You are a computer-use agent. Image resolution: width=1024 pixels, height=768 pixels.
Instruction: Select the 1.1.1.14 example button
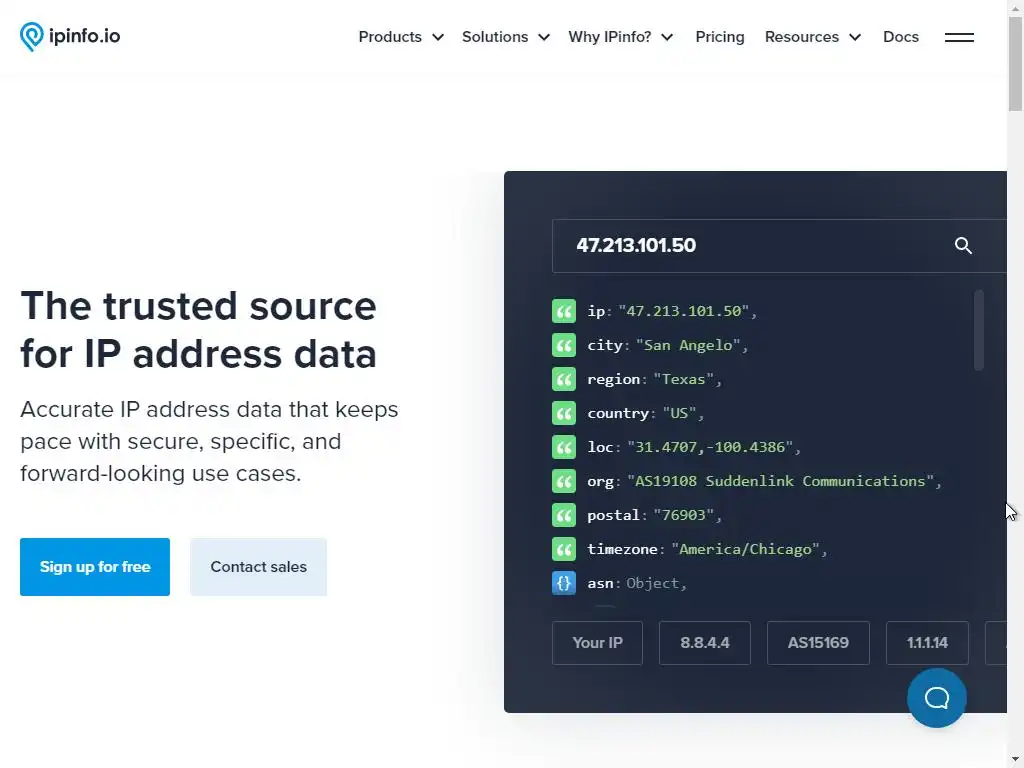(x=927, y=643)
